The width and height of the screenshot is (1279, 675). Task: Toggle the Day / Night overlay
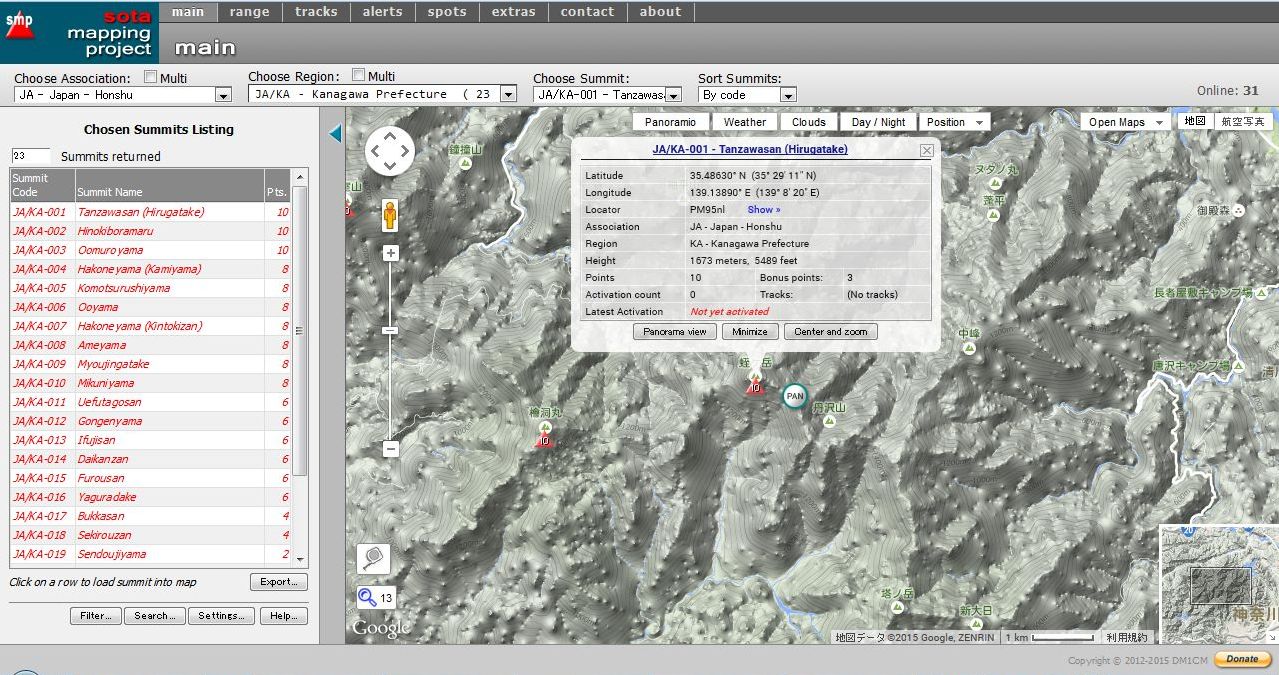click(x=878, y=122)
